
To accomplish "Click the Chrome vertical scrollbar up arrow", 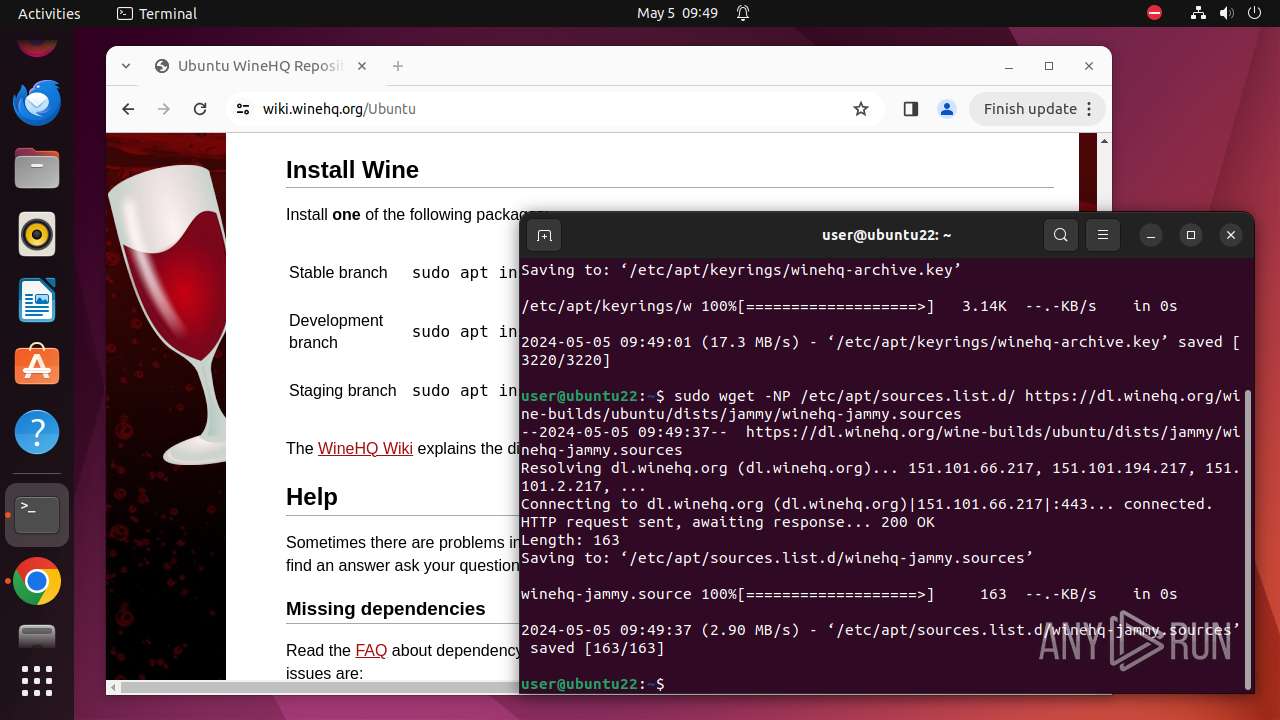I will (x=1104, y=141).
